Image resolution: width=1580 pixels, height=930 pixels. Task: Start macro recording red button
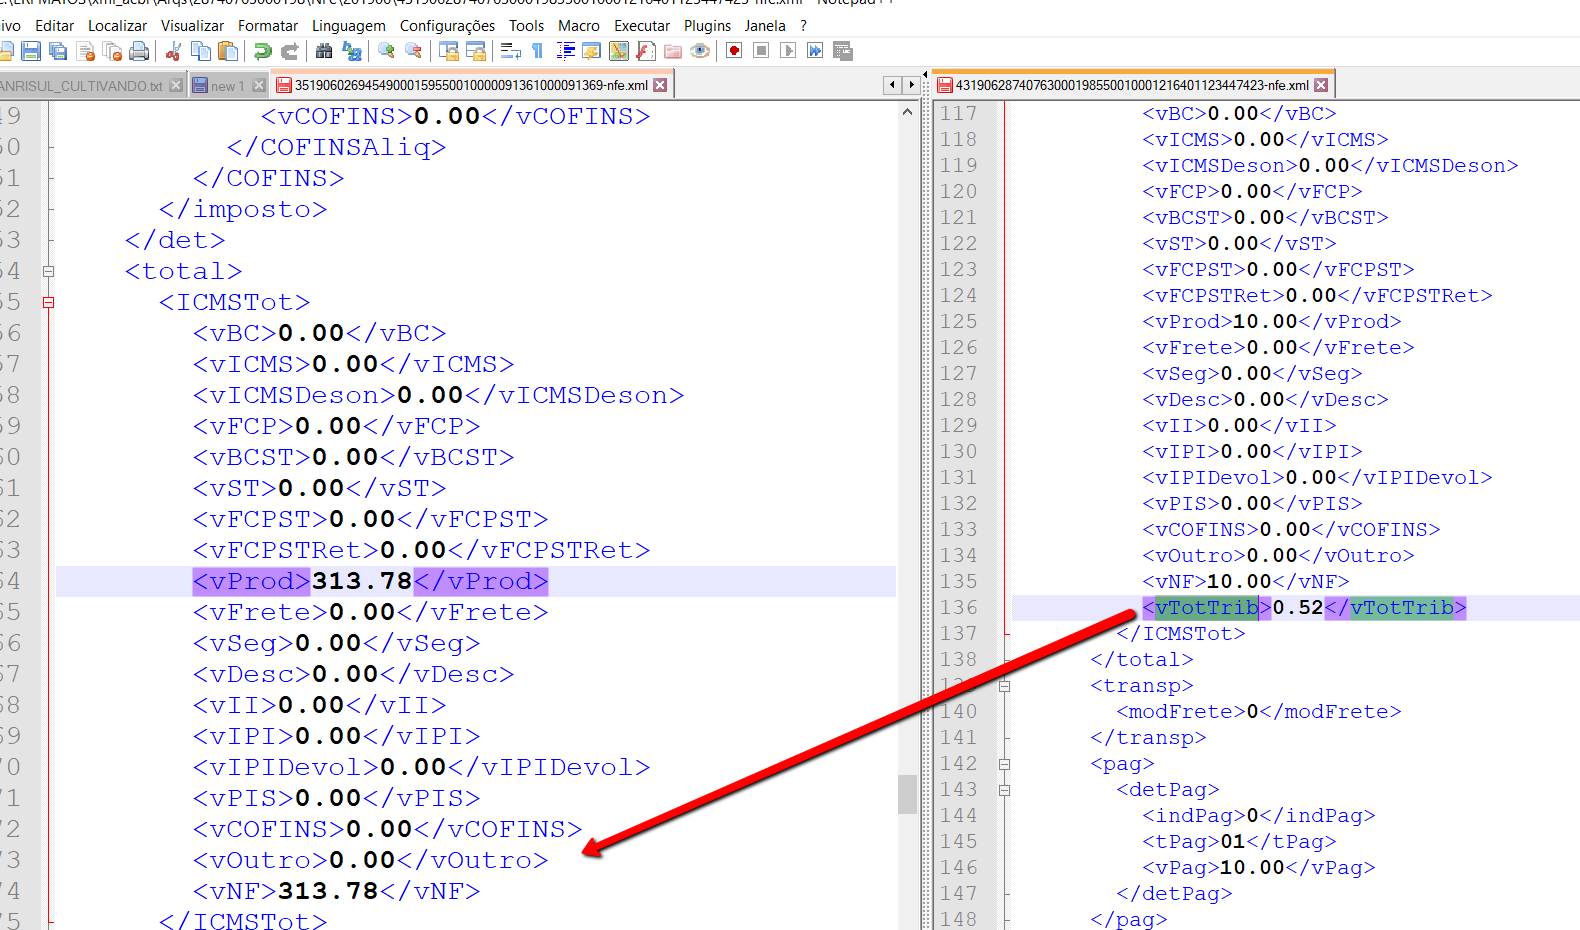pyautogui.click(x=734, y=51)
